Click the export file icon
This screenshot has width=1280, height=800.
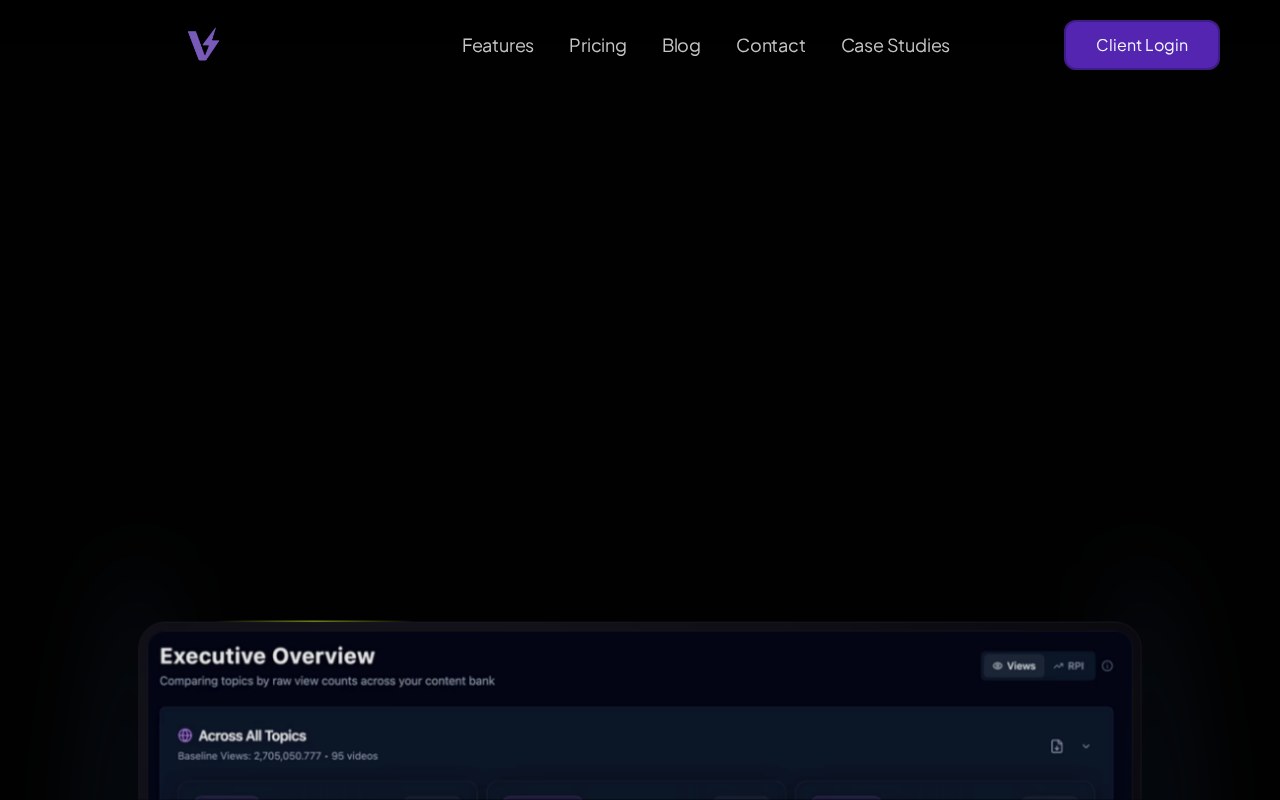pyautogui.click(x=1056, y=746)
